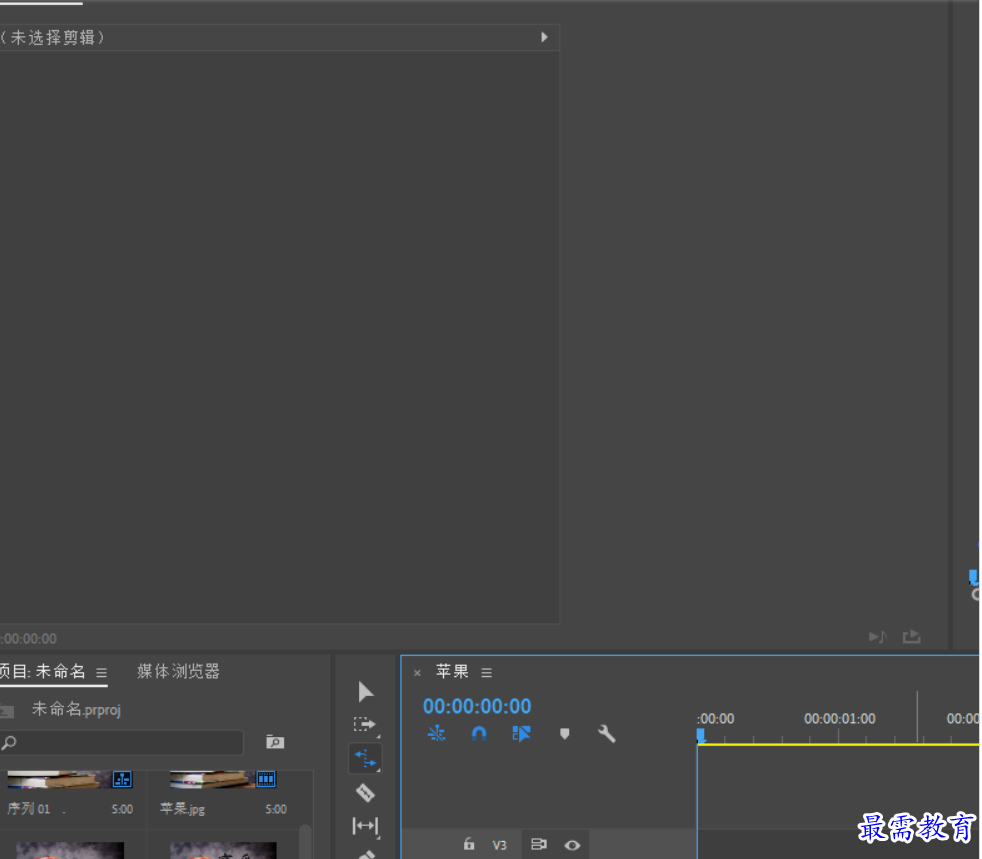The width and height of the screenshot is (982, 859).
Task: Expand the (未选择剪辑) panel arrow
Action: [x=544, y=37]
